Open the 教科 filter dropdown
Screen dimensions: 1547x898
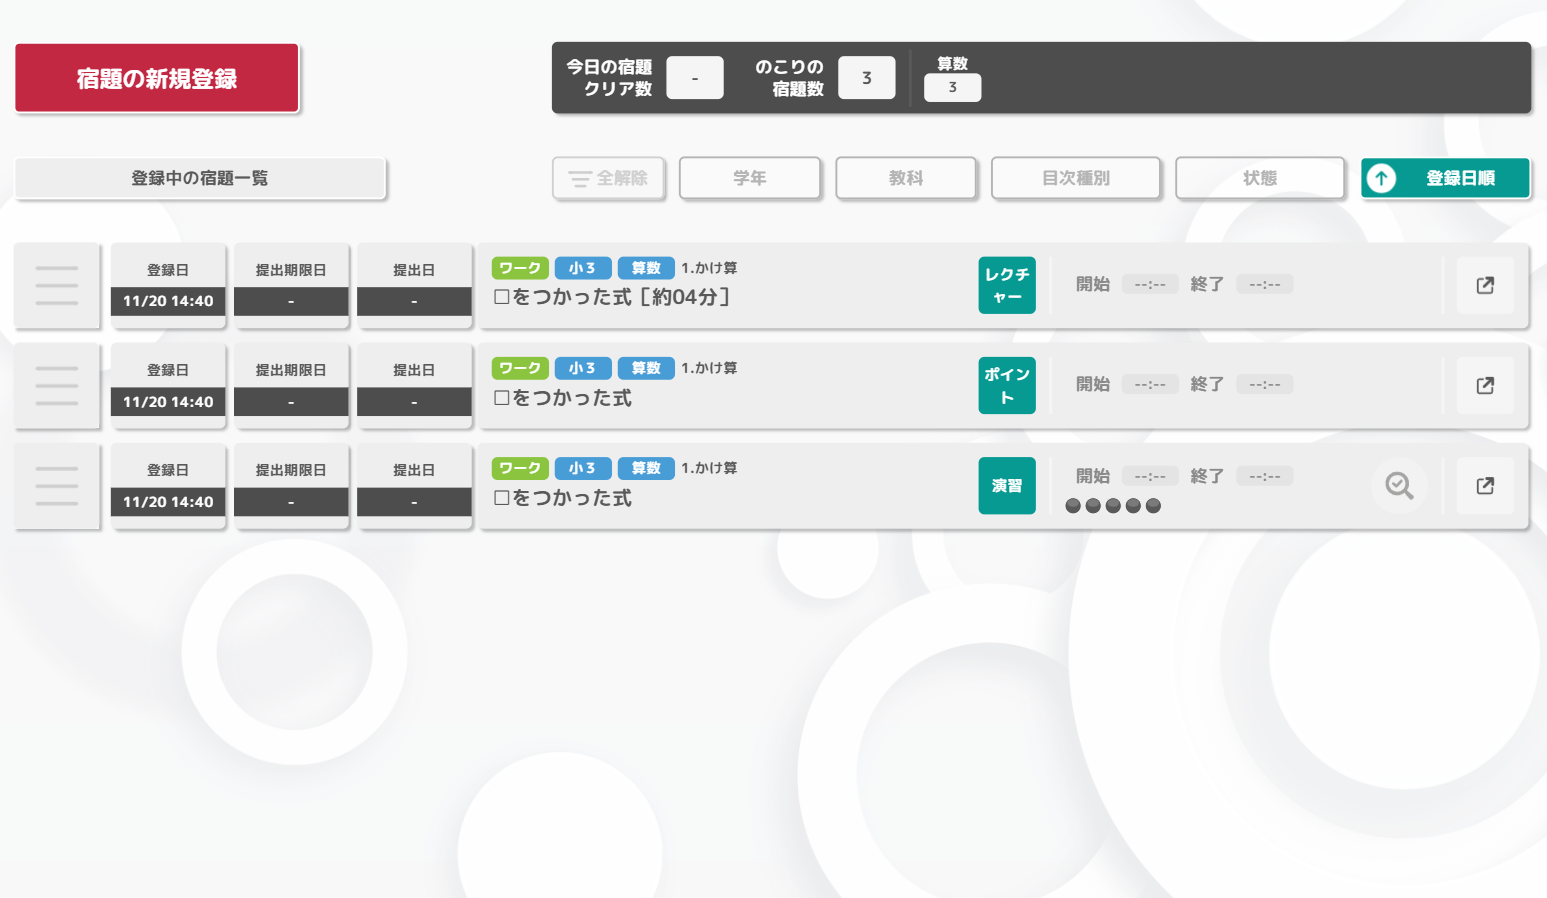(x=906, y=178)
